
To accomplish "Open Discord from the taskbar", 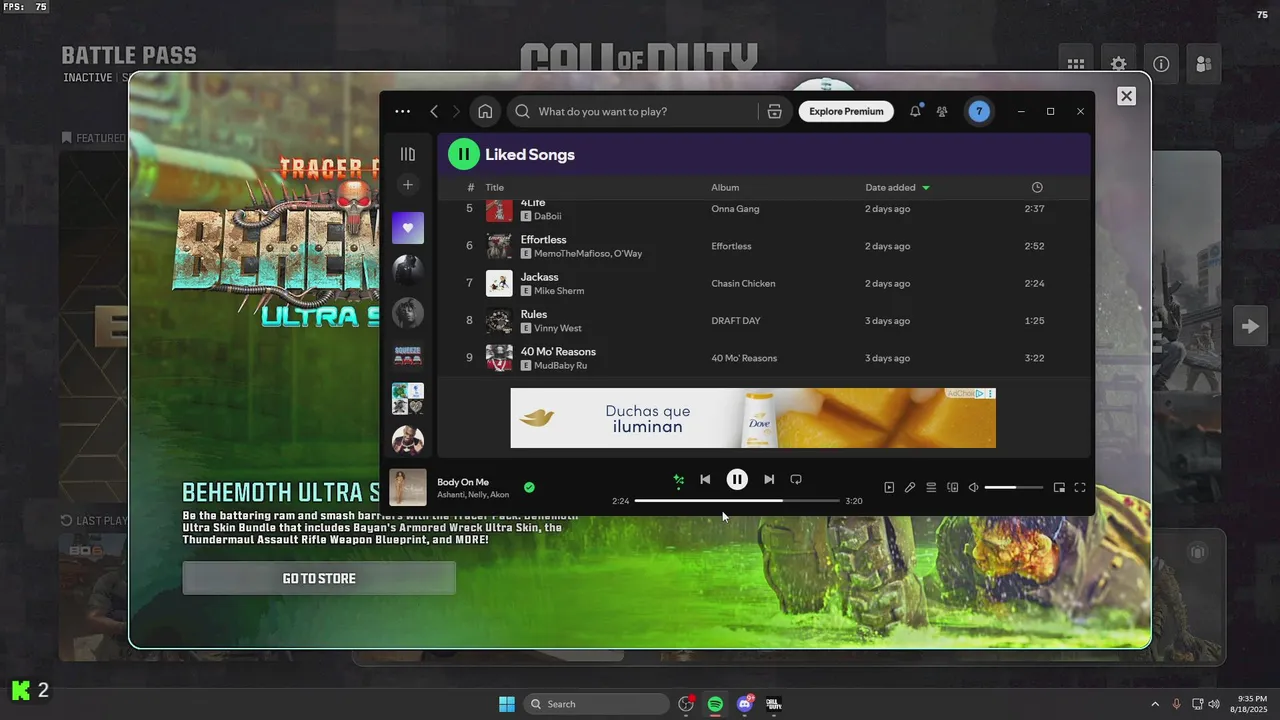I will pyautogui.click(x=744, y=704).
